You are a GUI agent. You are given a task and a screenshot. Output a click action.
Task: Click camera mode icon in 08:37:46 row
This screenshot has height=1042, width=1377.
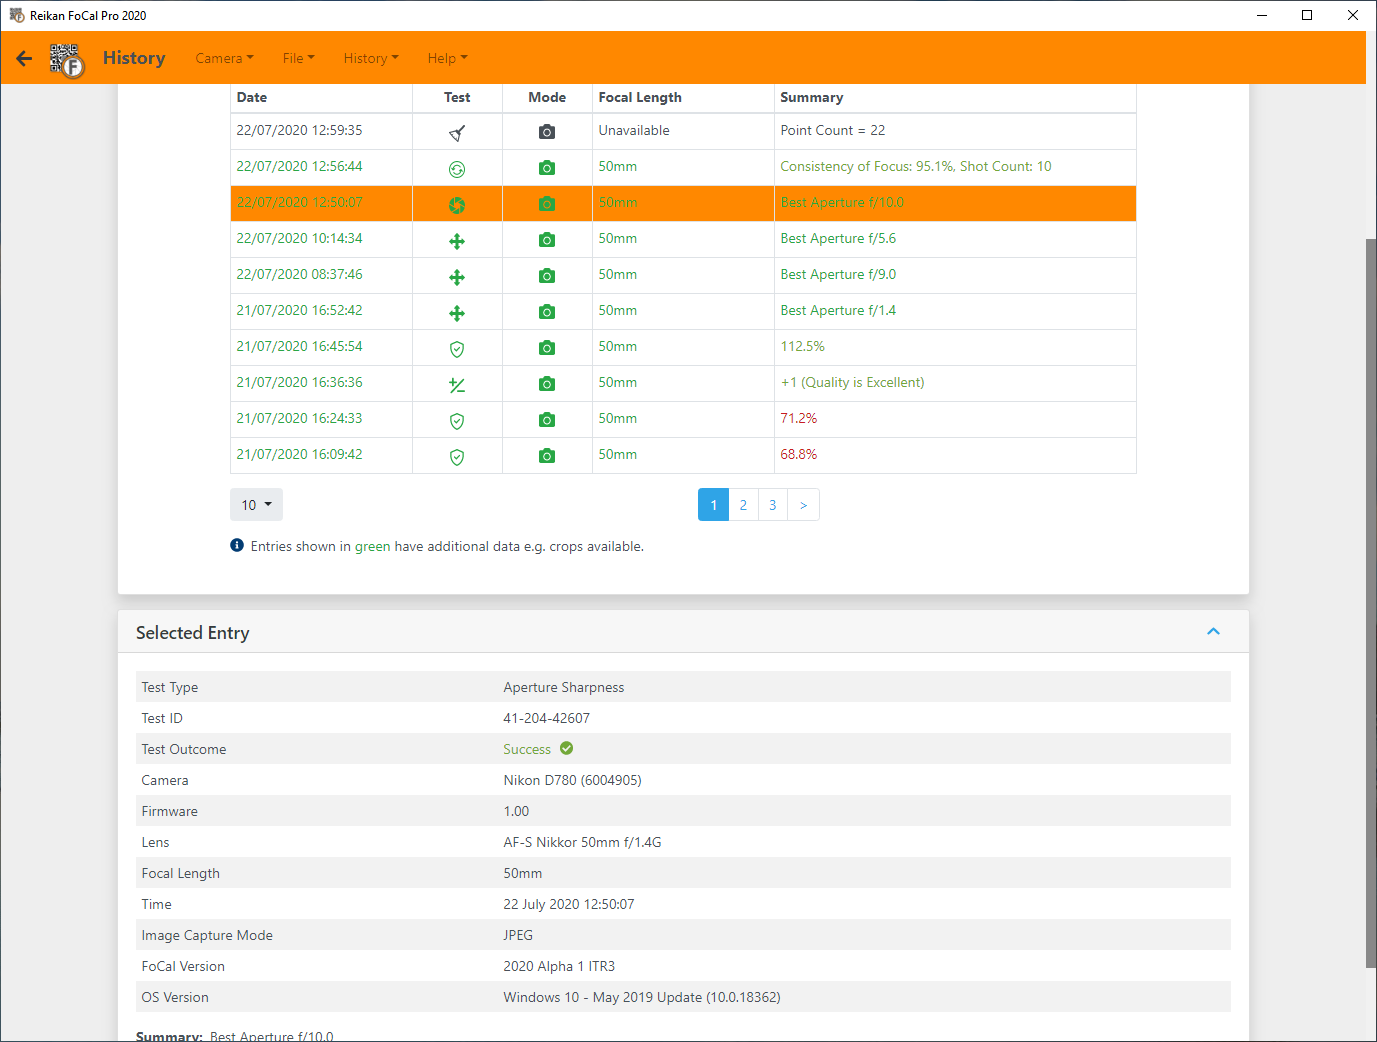click(x=547, y=276)
